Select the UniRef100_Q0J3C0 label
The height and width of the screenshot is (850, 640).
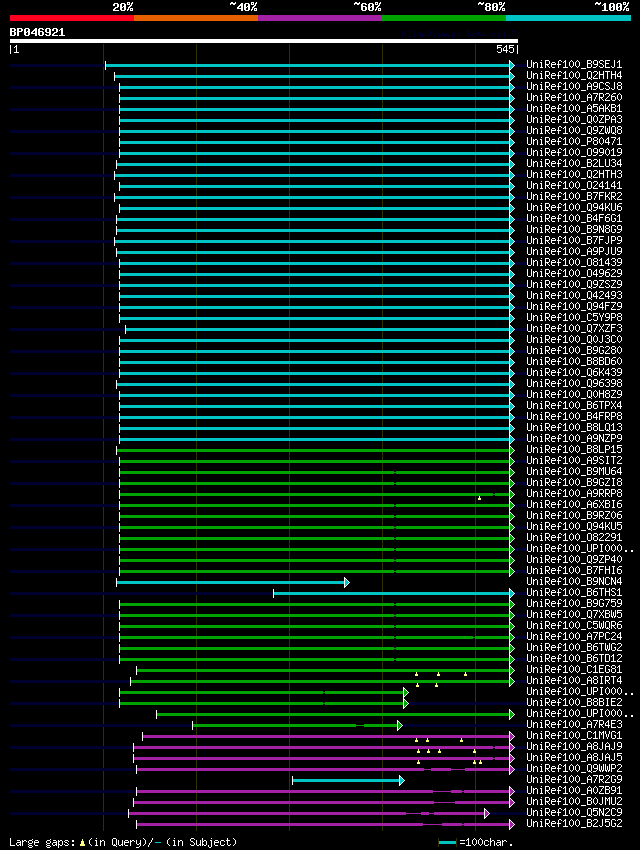click(x=574, y=339)
